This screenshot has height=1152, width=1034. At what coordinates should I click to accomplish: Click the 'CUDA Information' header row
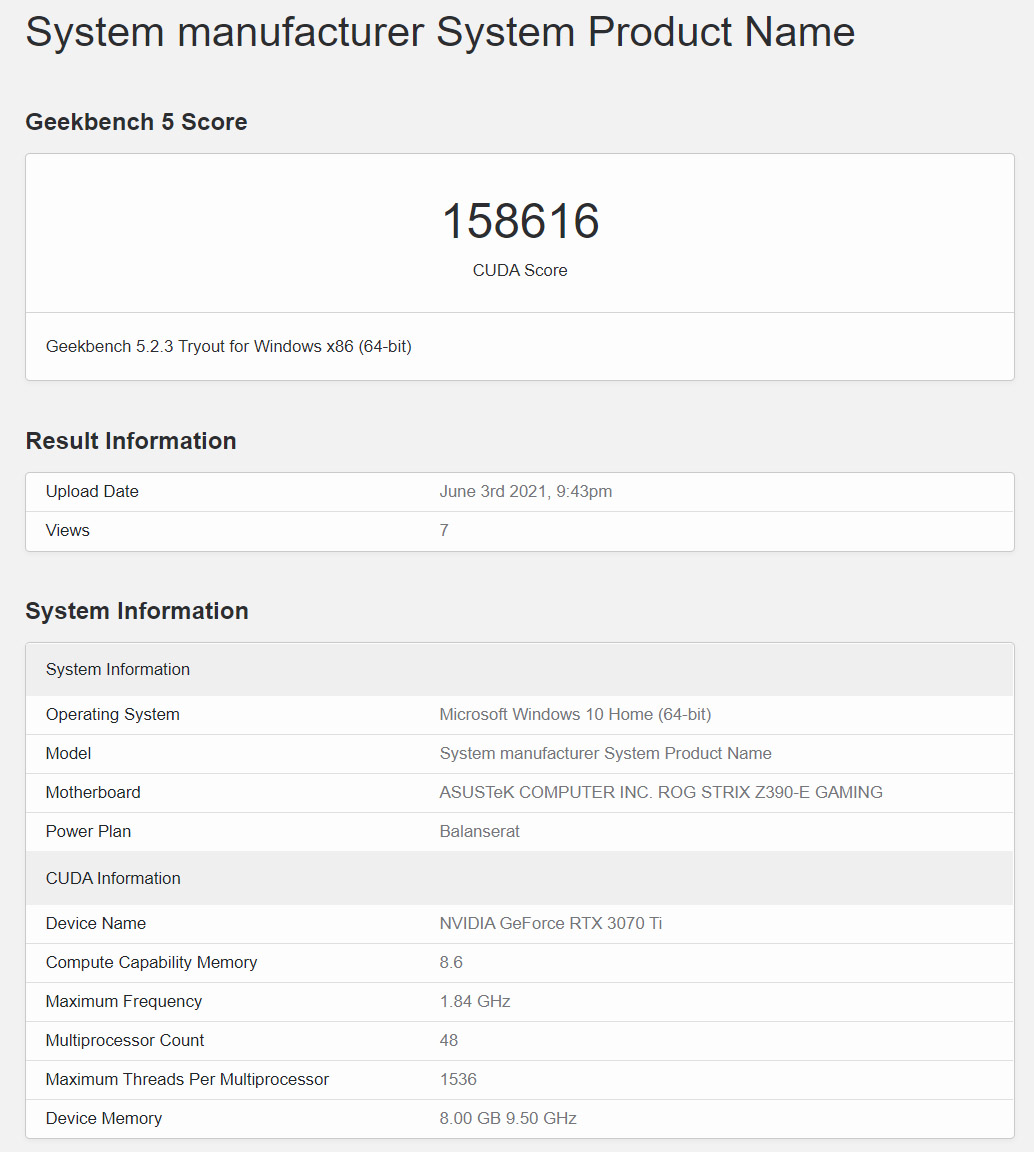520,878
